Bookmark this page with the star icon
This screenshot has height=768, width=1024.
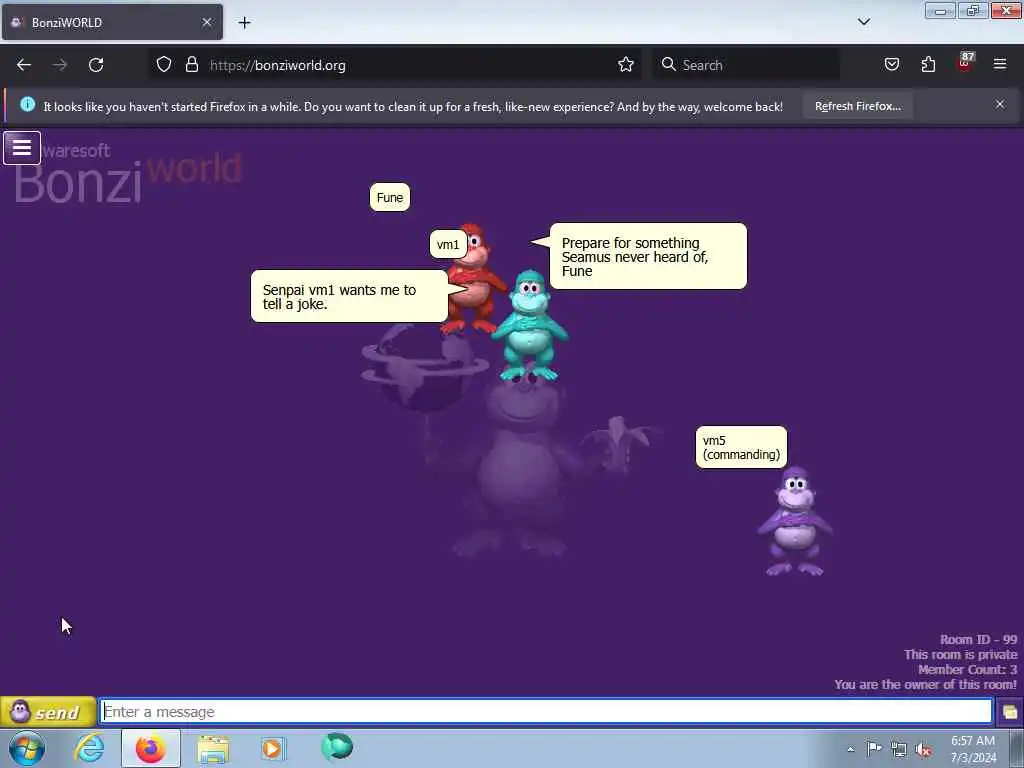pyautogui.click(x=626, y=65)
